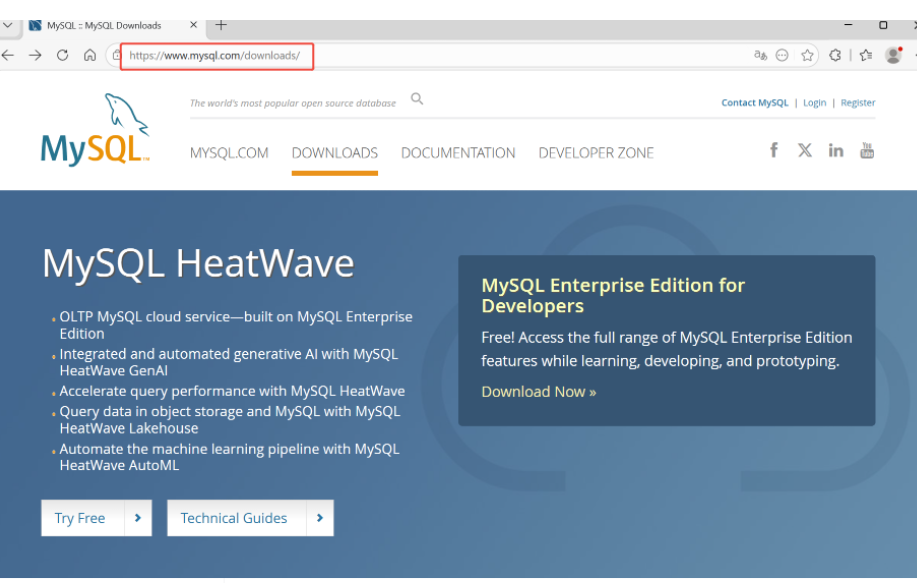Go to browser home icon

(x=89, y=56)
